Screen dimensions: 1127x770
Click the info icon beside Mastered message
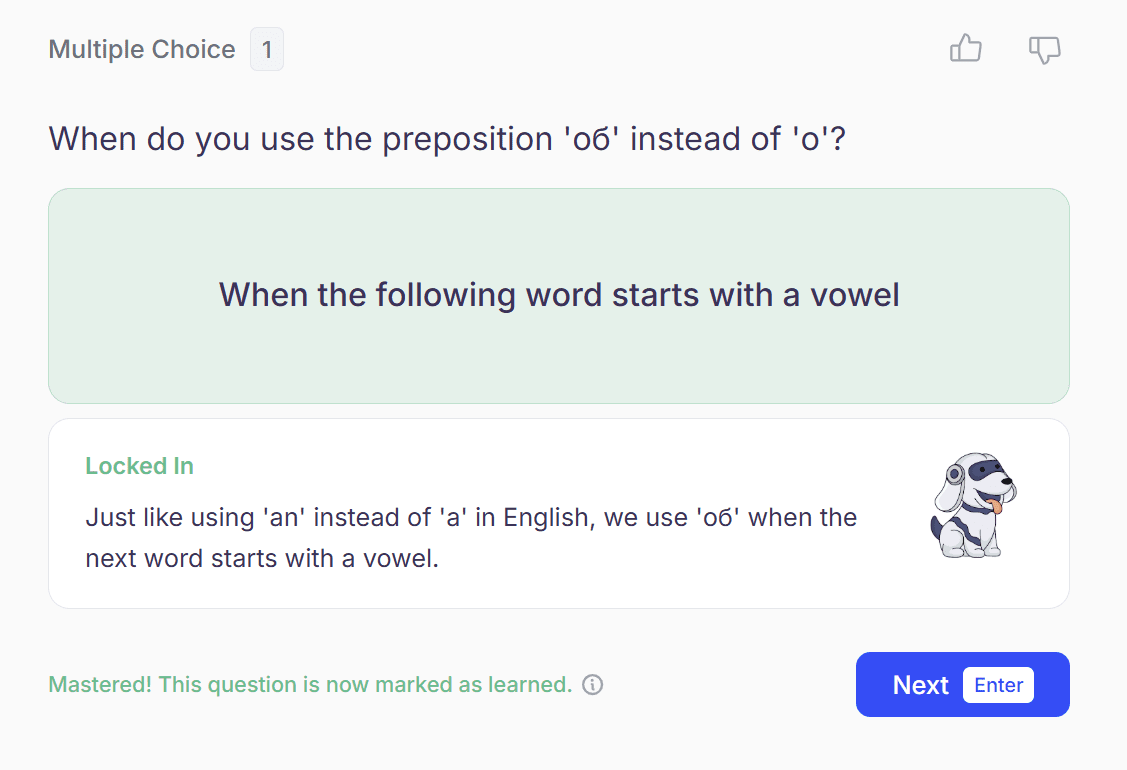[x=593, y=685]
